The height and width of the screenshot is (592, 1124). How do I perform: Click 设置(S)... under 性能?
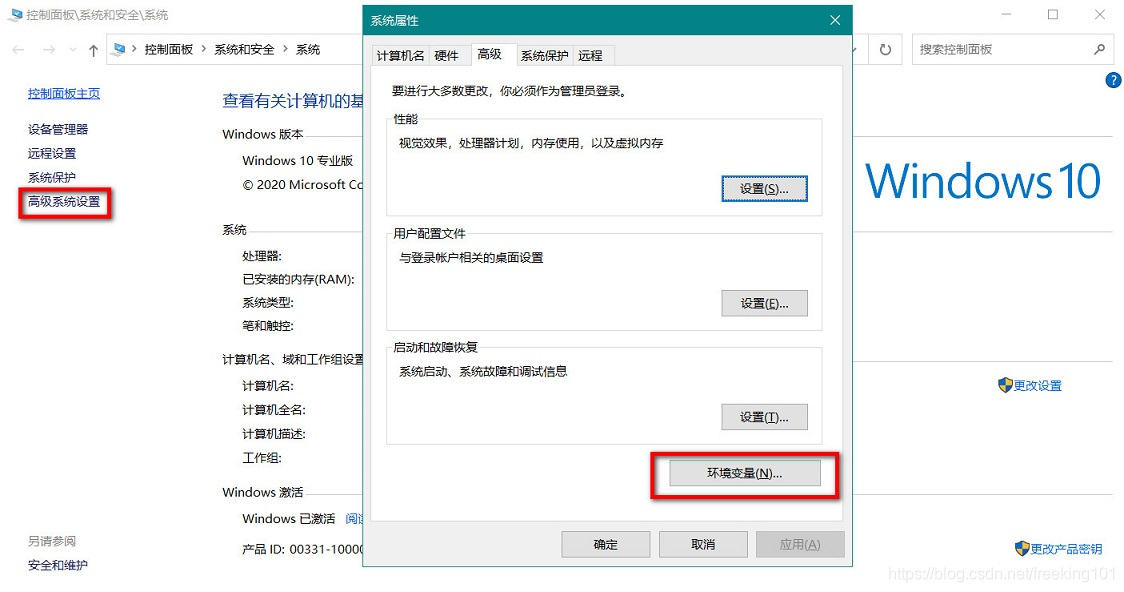764,188
